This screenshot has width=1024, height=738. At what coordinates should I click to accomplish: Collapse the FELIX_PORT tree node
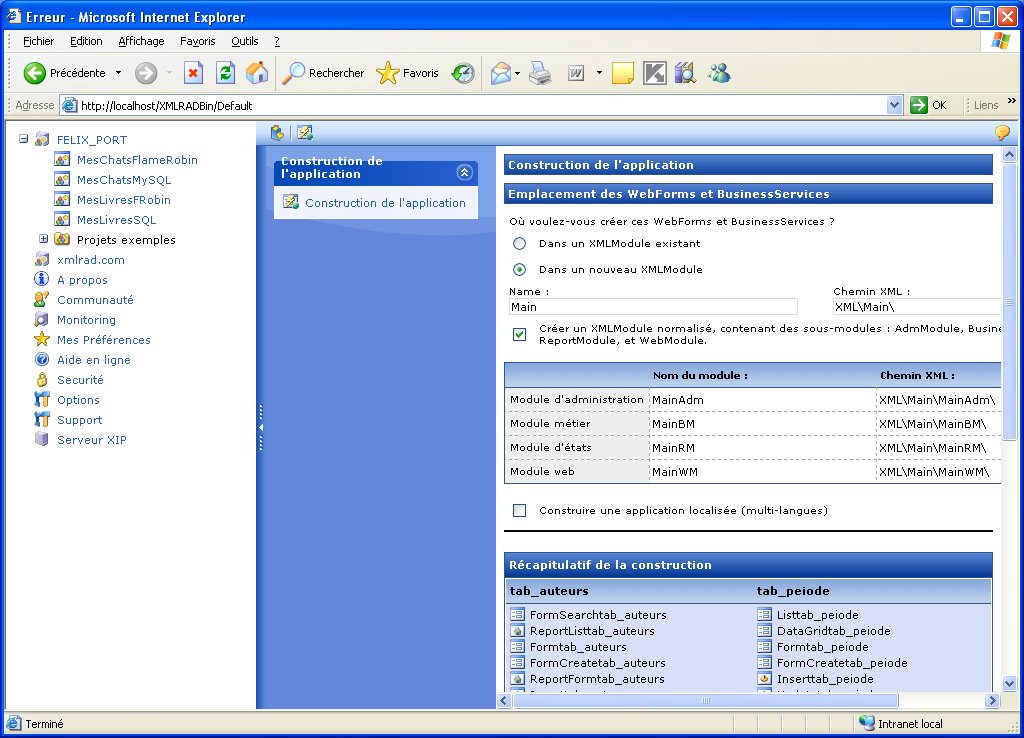pyautogui.click(x=24, y=140)
